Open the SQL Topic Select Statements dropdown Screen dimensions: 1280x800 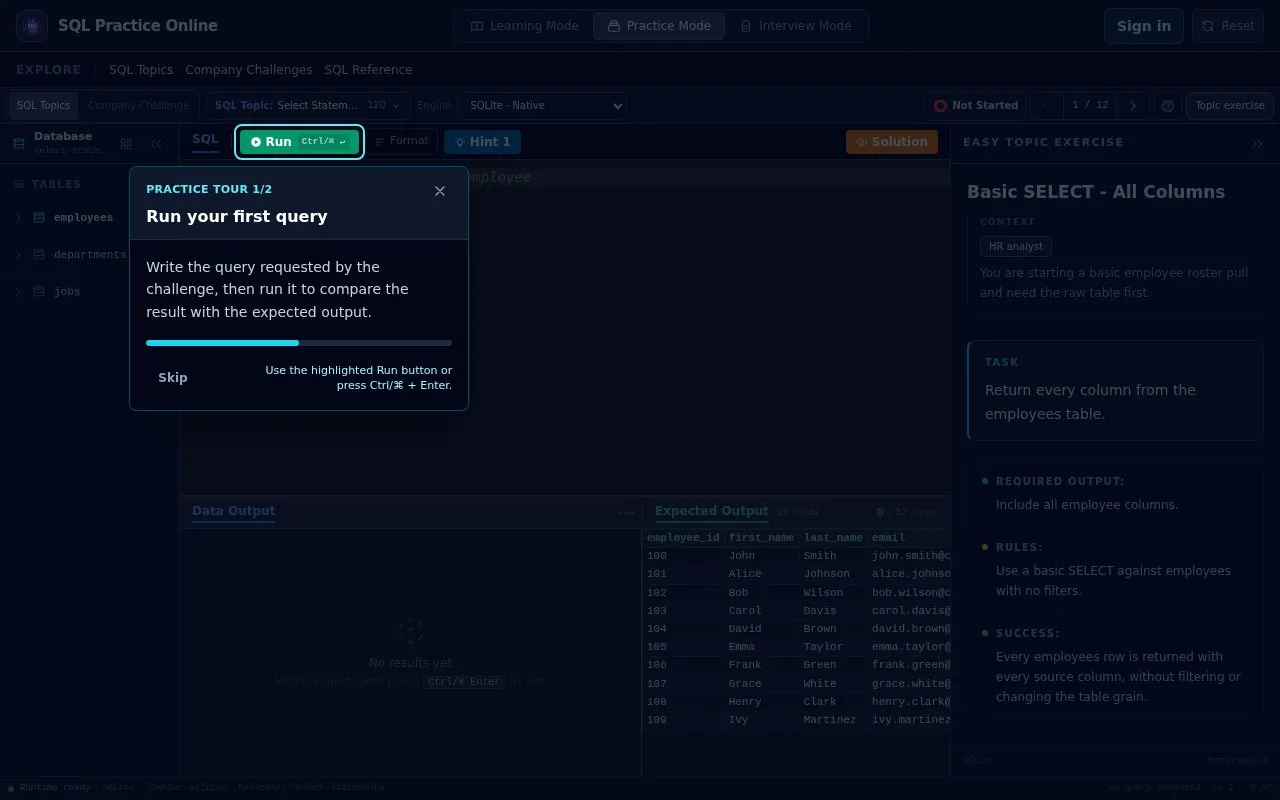point(307,106)
